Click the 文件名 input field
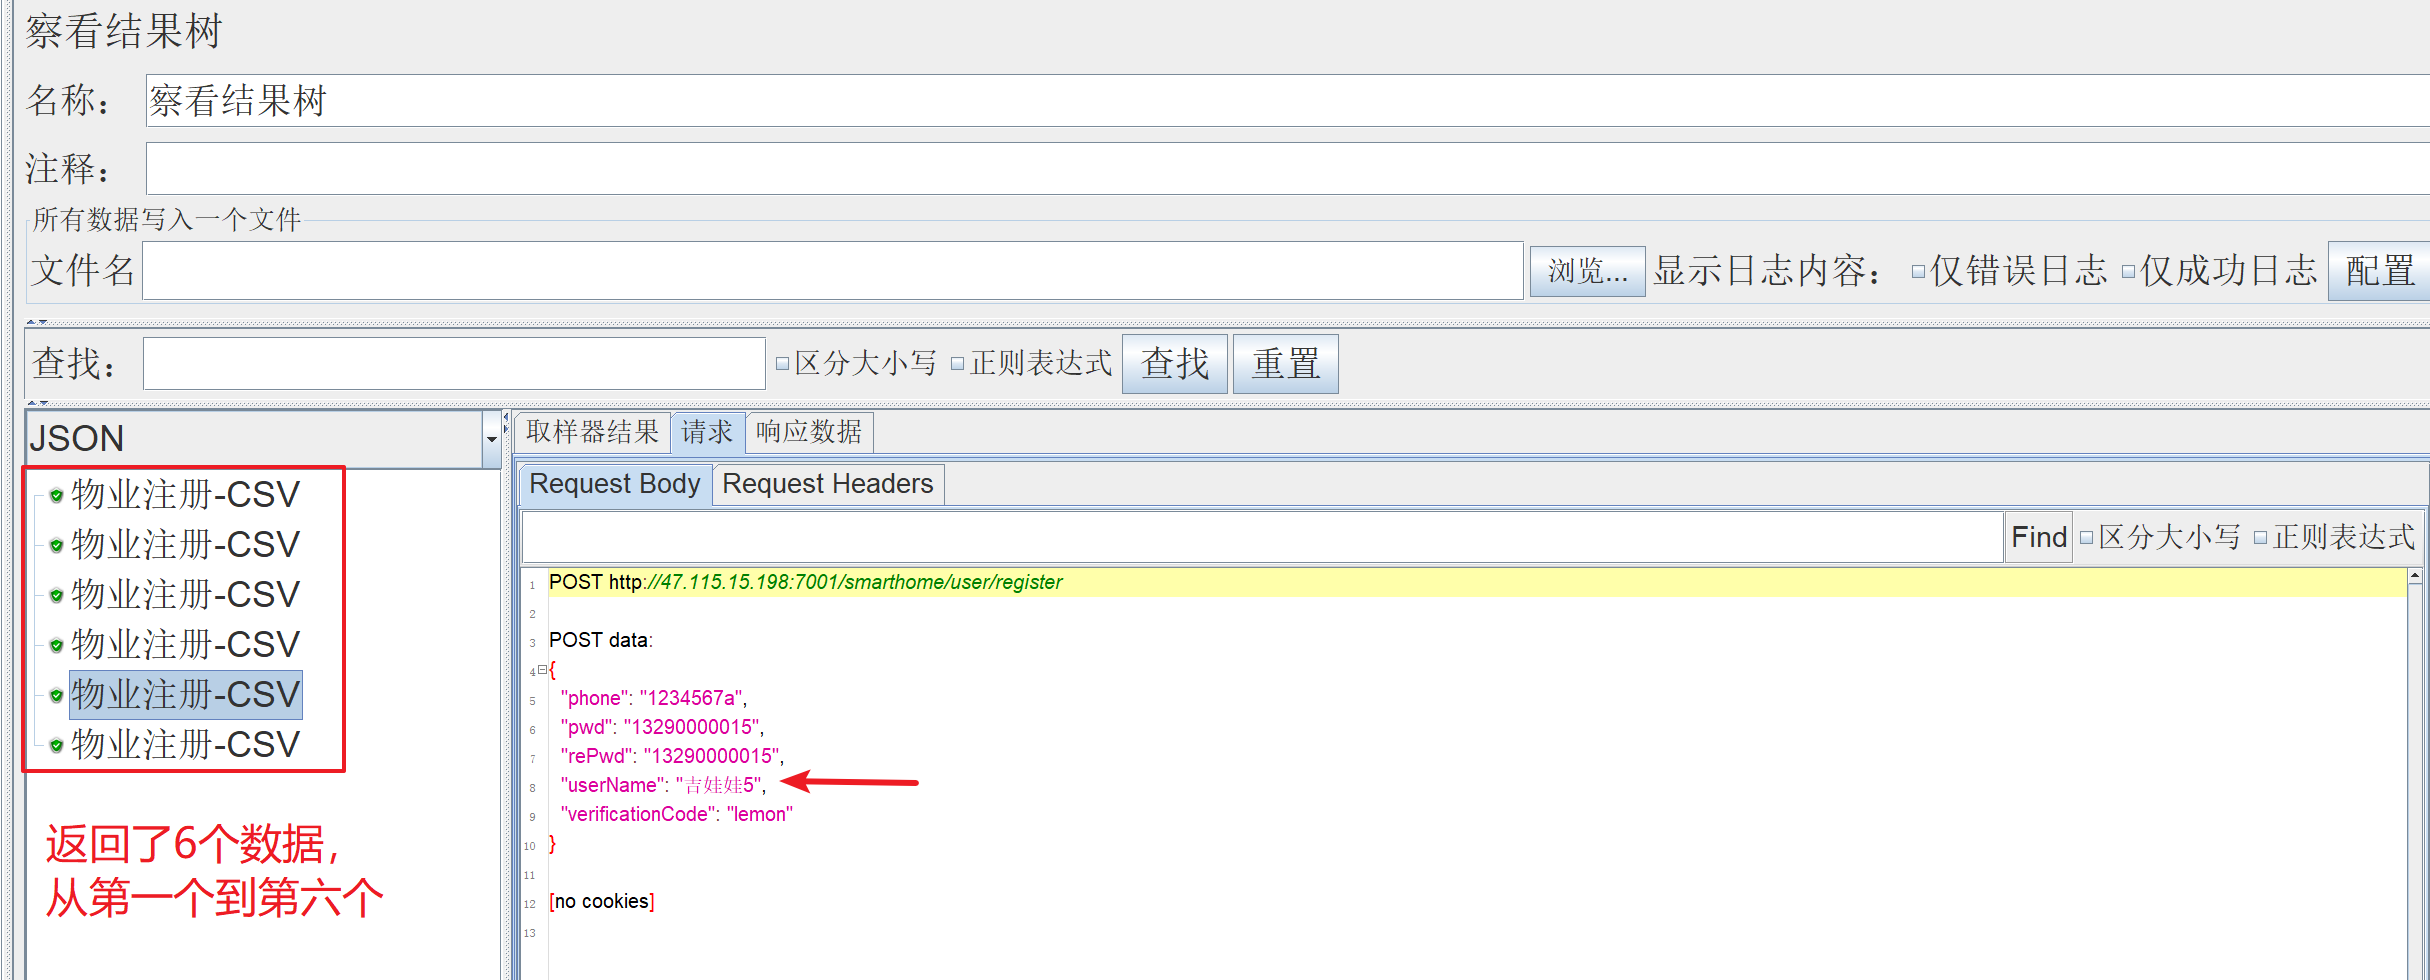The image size is (2430, 980). [x=833, y=270]
